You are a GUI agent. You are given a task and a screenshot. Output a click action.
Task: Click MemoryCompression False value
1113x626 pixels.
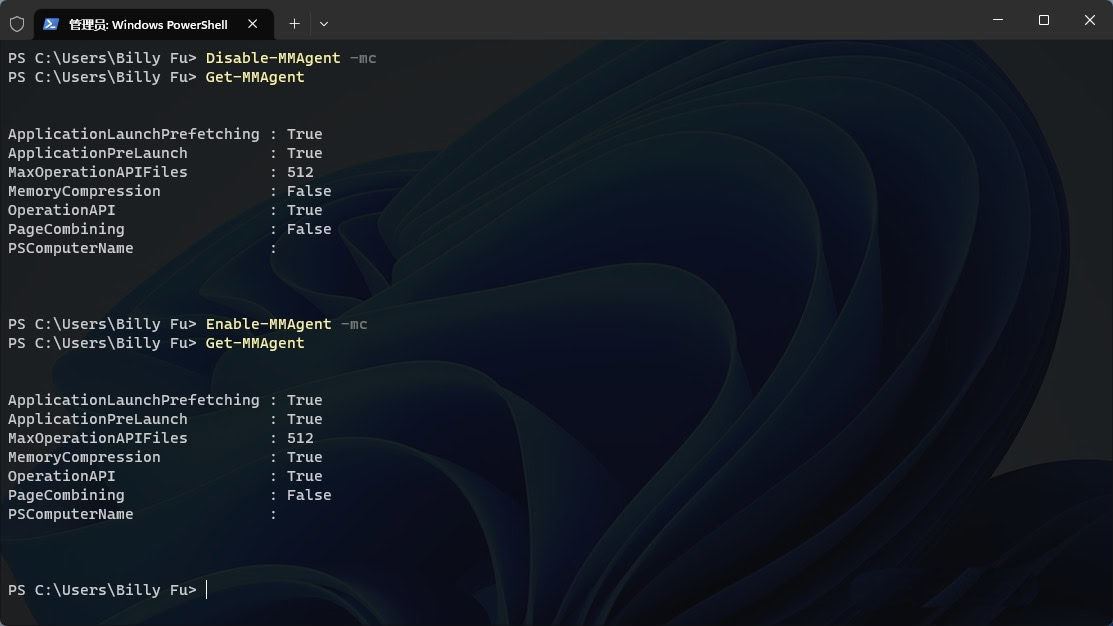click(x=309, y=192)
